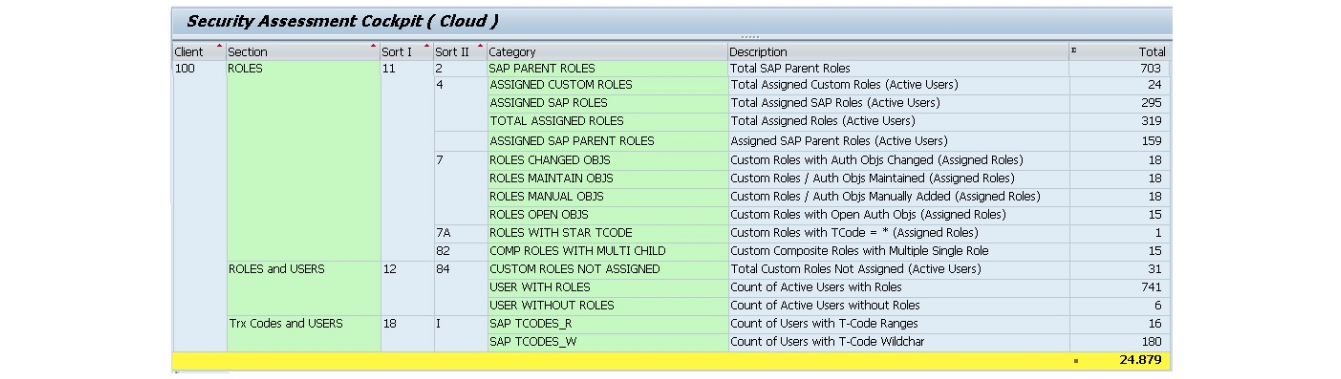Screen dimensions: 1341x379
Task: Select the SAP TCODES_W category cell
Action: (607, 342)
